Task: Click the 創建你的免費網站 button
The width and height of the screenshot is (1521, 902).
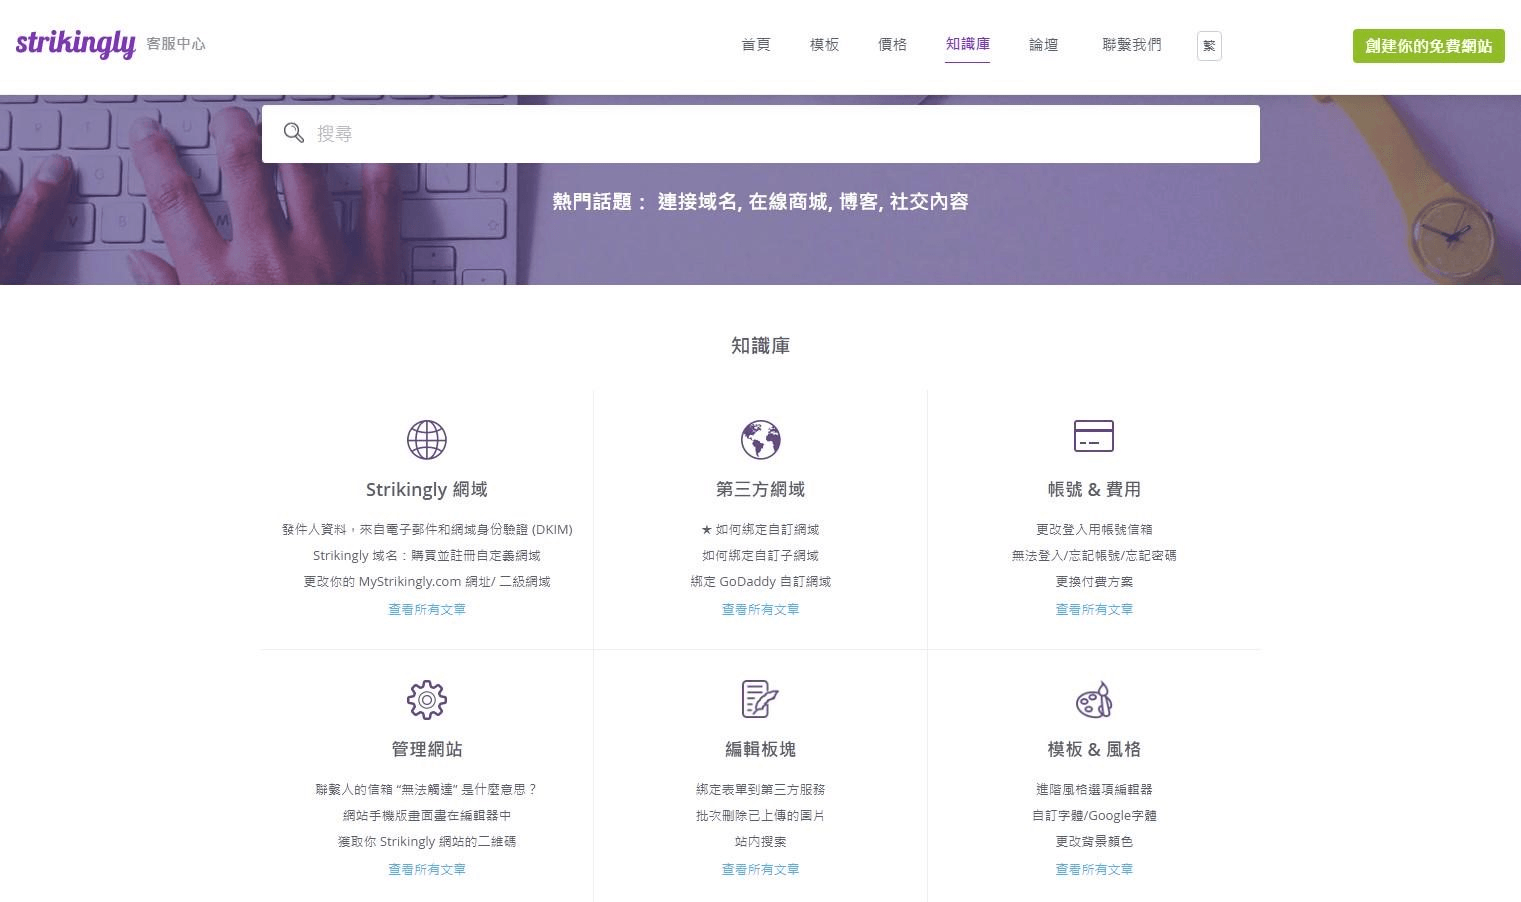Action: point(1428,45)
